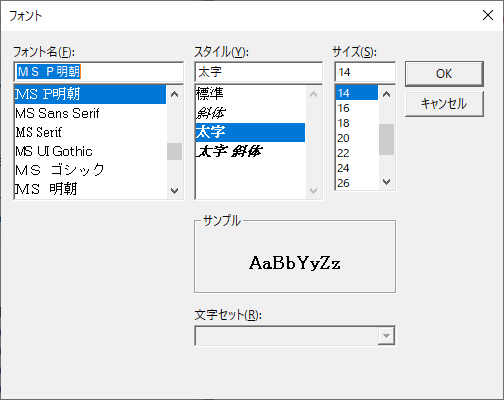This screenshot has height=400, width=504.
Task: Click size list scroll up arrow
Action: click(x=387, y=94)
